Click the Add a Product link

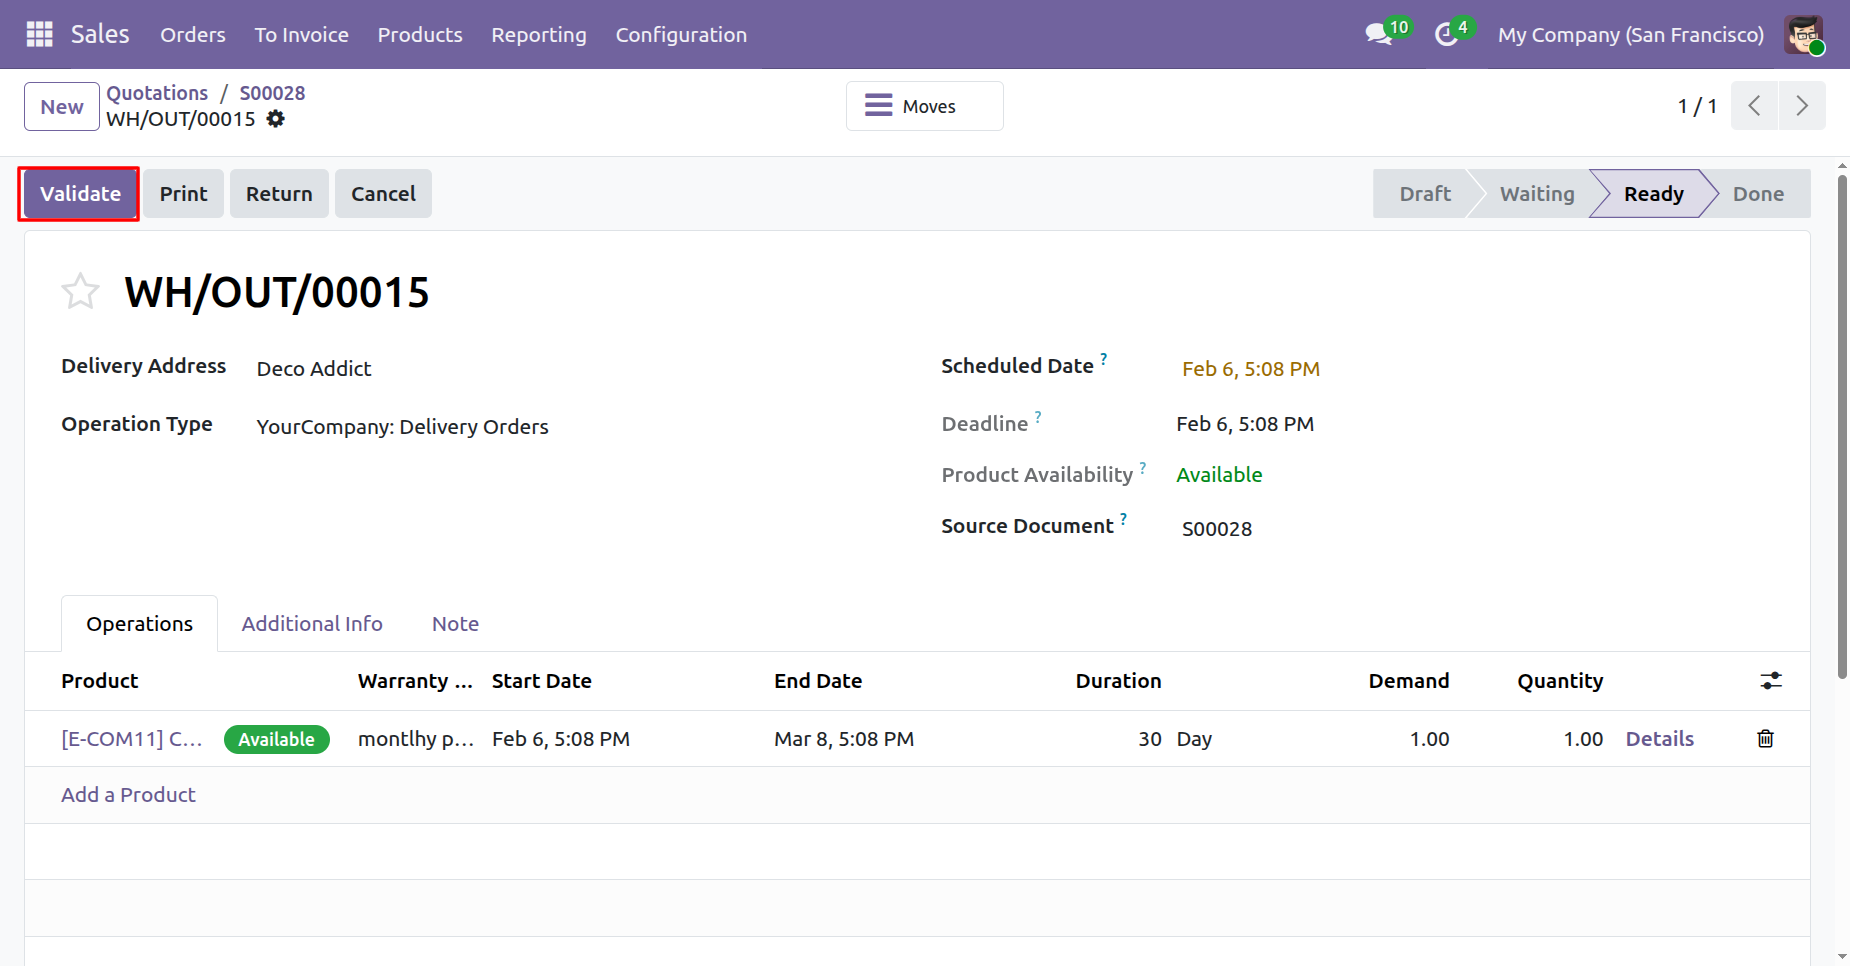128,795
